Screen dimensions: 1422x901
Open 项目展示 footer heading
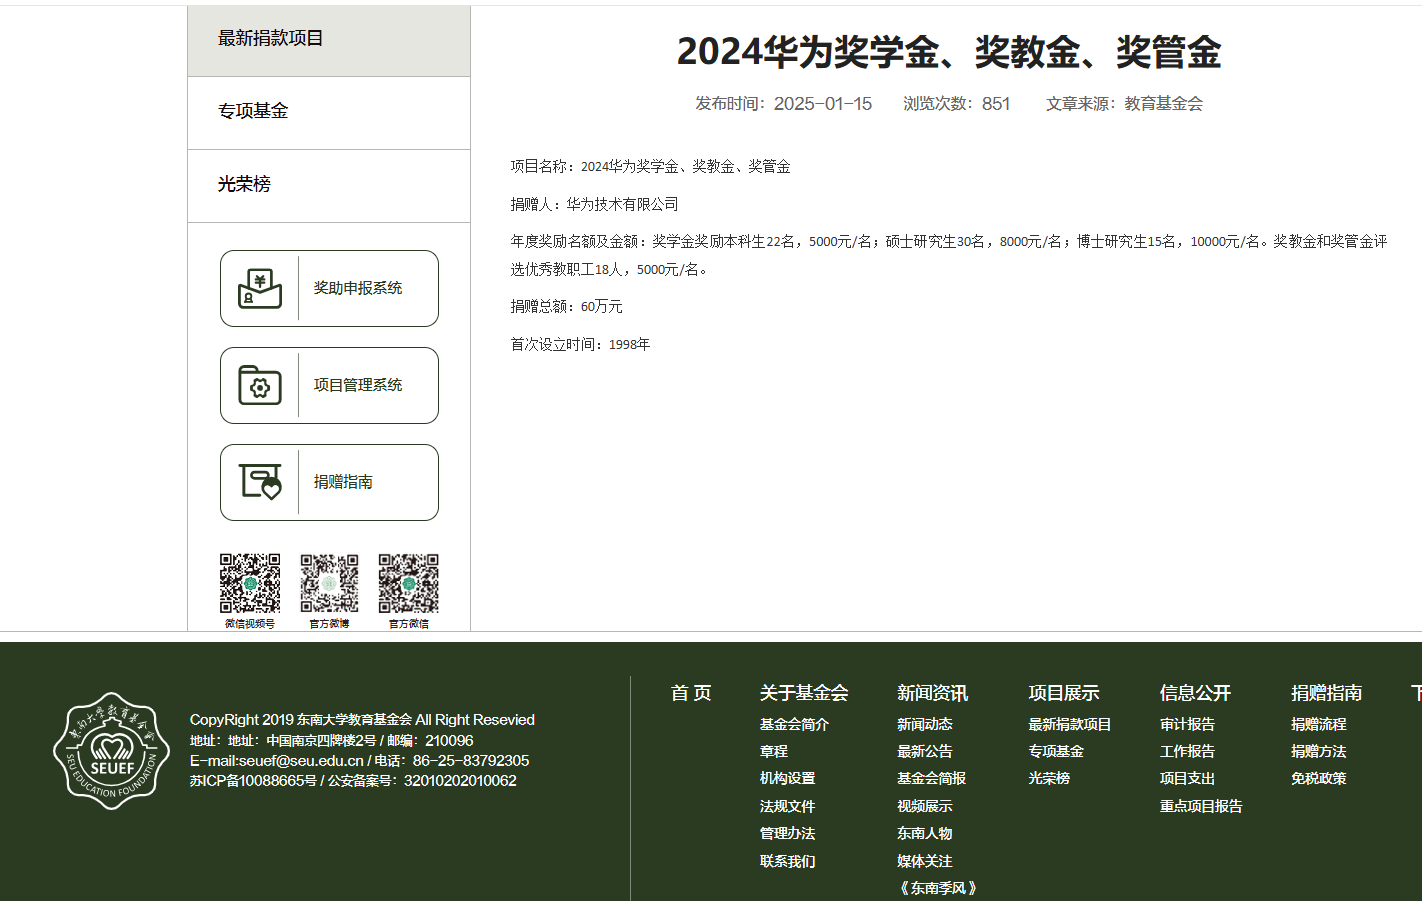pos(1064,693)
